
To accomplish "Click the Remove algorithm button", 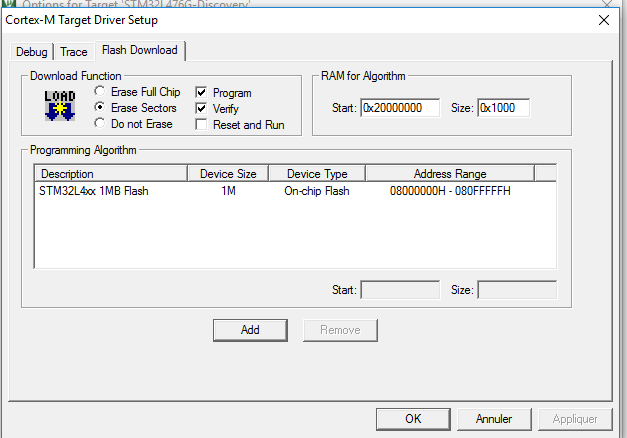I will point(340,330).
